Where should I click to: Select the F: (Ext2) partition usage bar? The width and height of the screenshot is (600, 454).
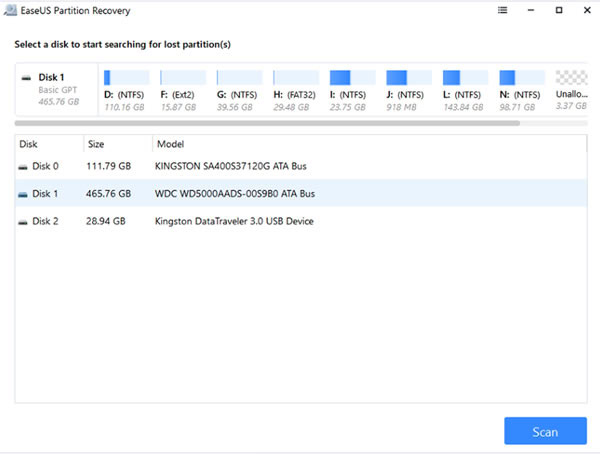pyautogui.click(x=183, y=78)
